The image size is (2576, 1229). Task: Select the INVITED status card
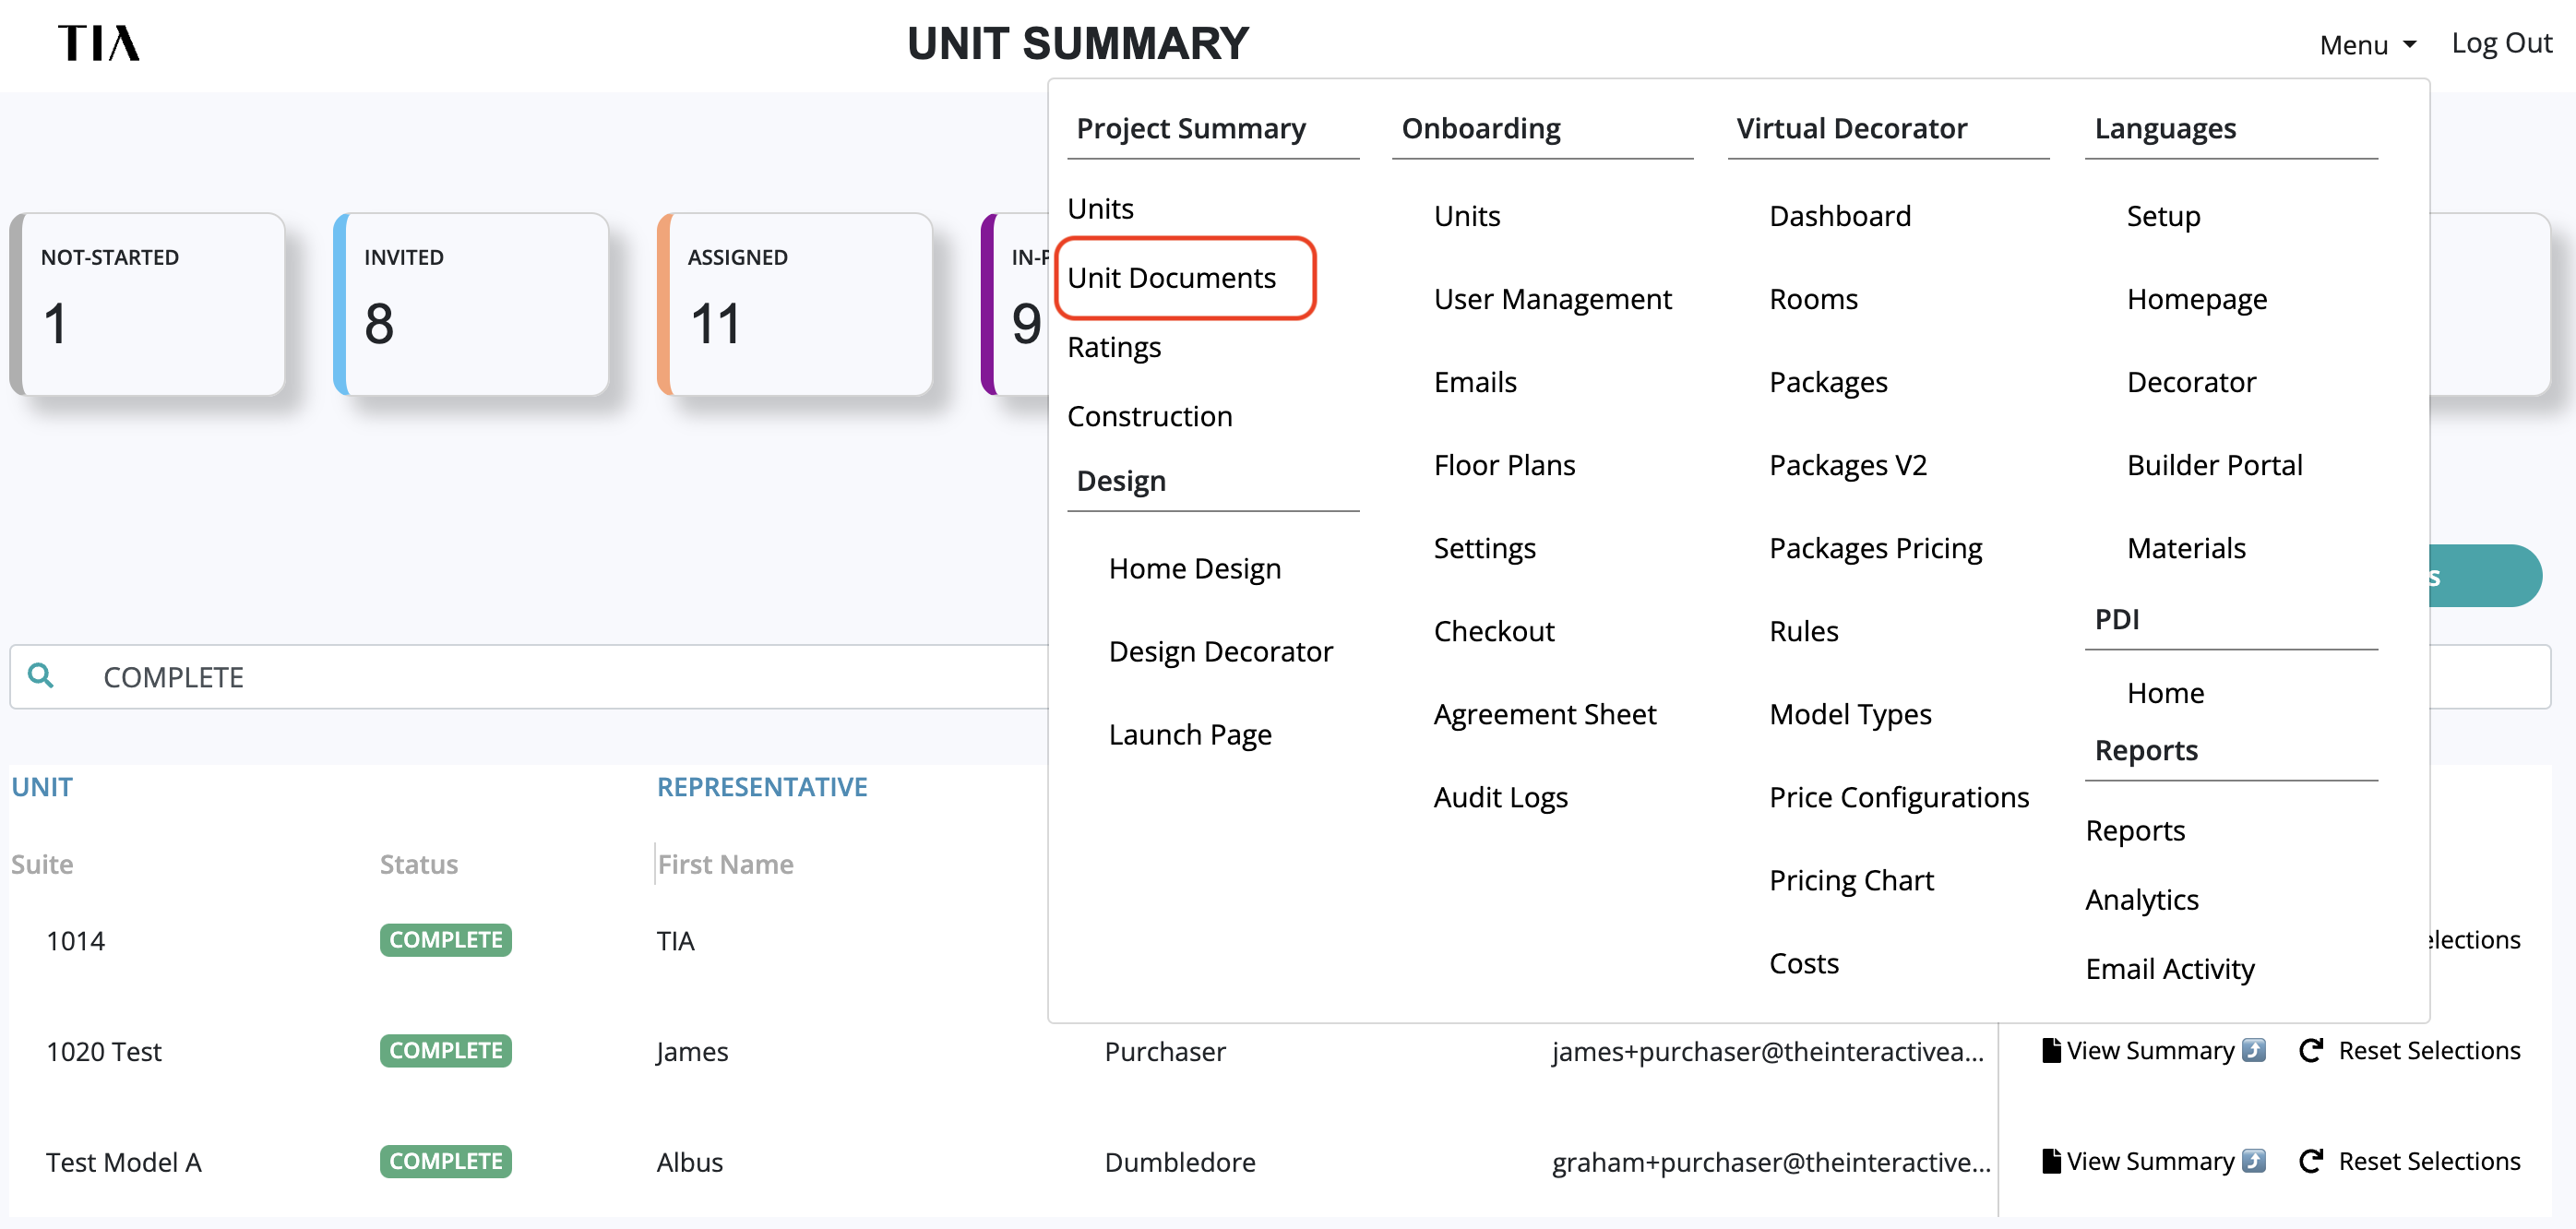(x=471, y=304)
